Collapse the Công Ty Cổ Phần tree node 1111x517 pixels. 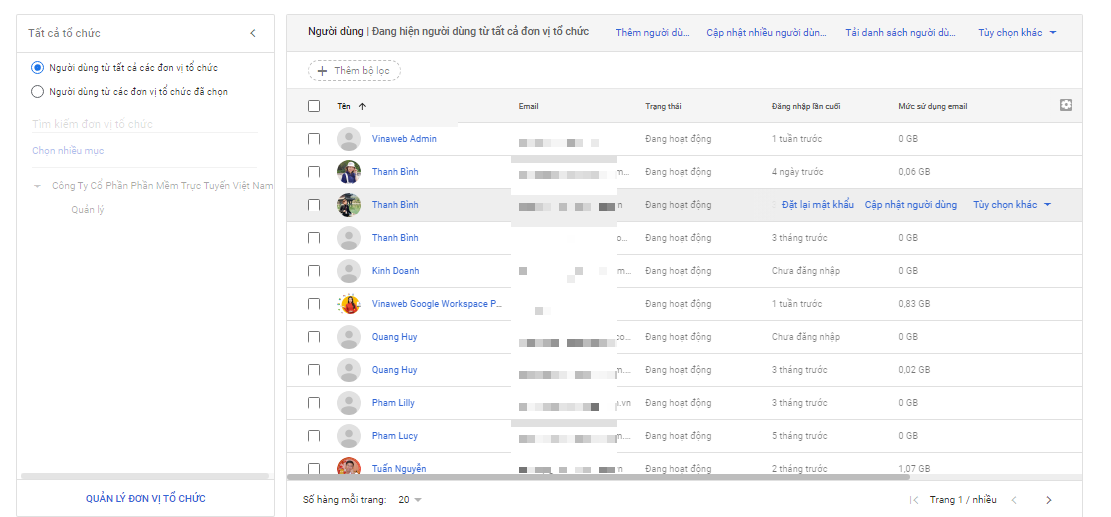[37, 186]
